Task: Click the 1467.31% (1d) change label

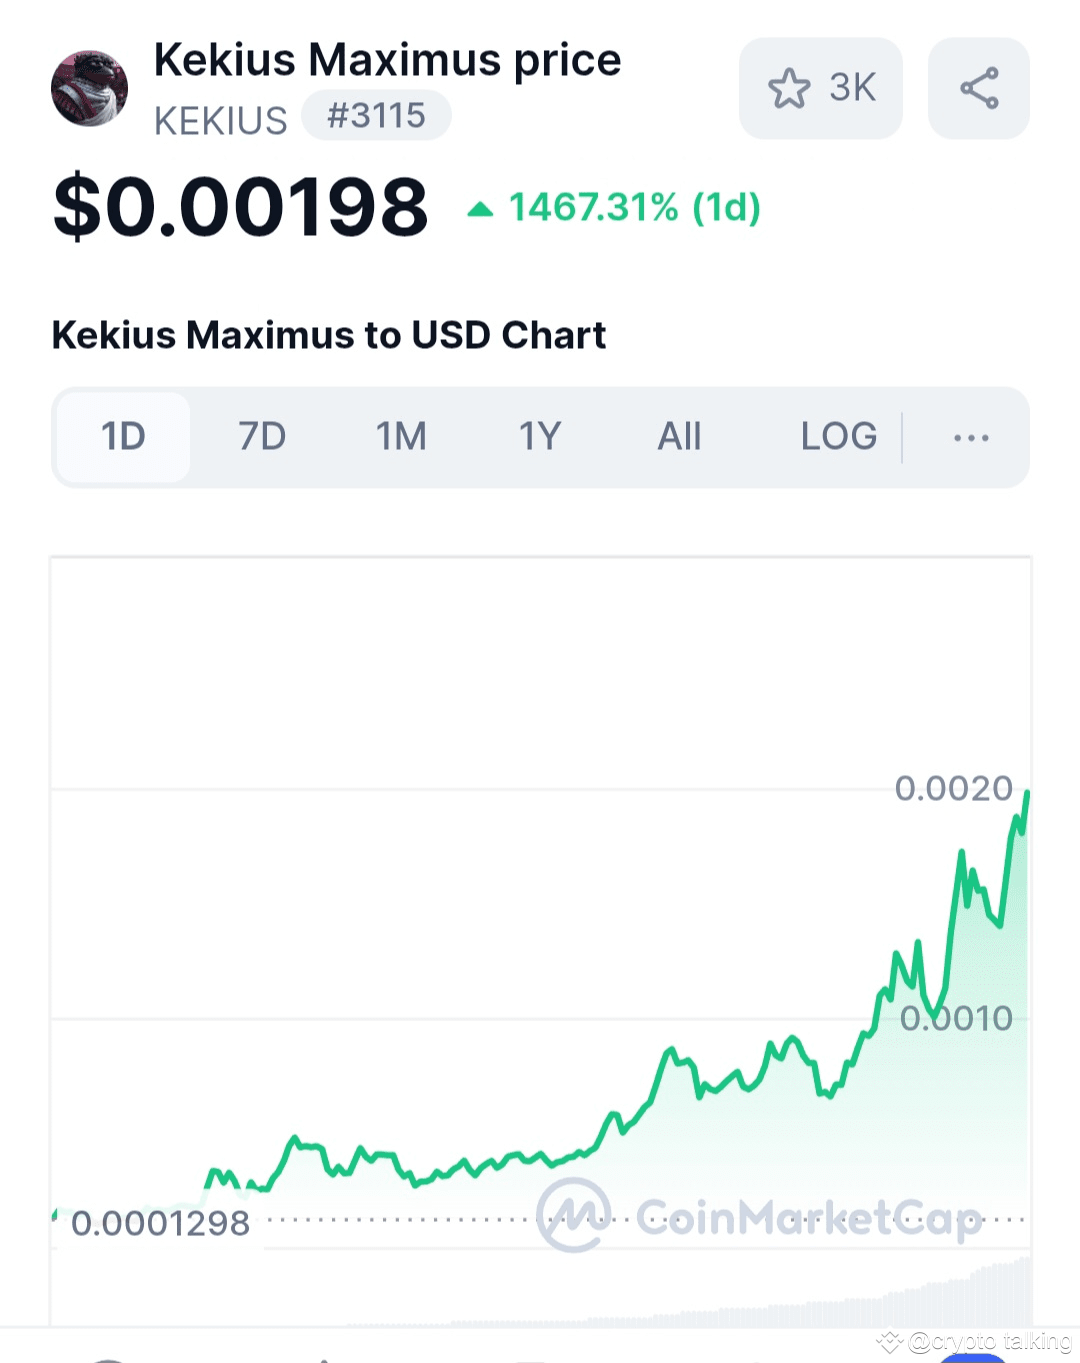Action: [x=634, y=208]
